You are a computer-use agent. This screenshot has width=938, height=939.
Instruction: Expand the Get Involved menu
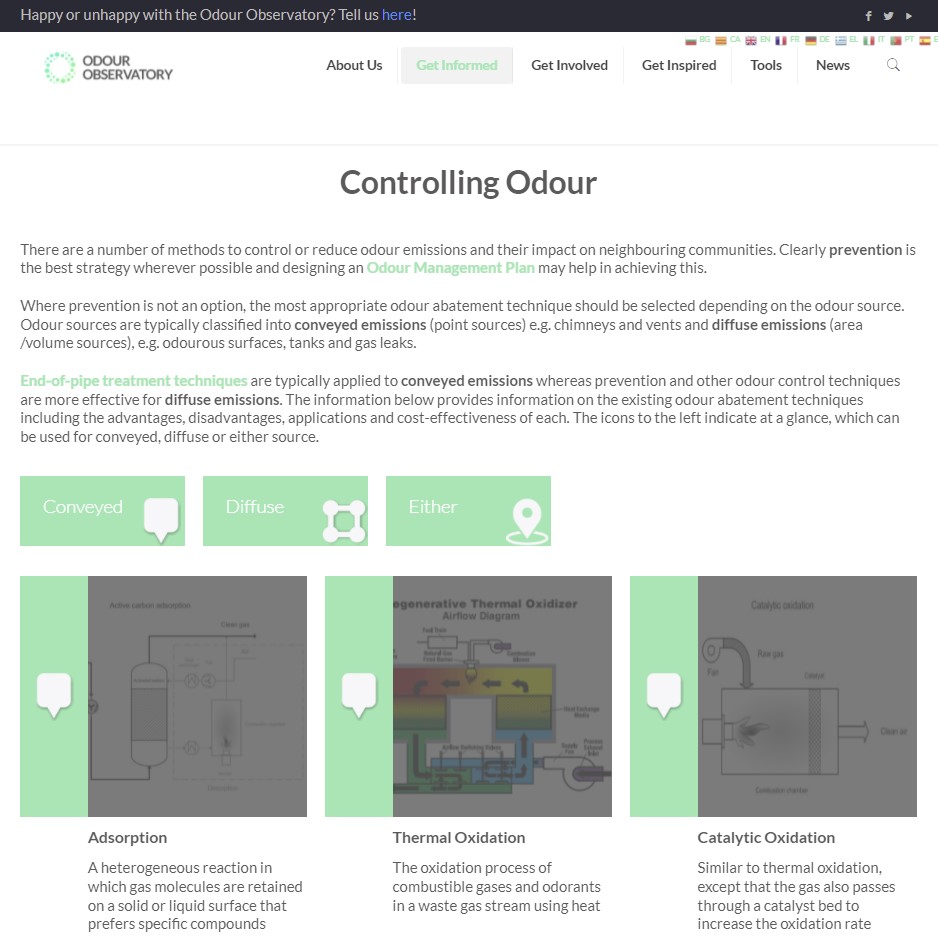point(569,65)
